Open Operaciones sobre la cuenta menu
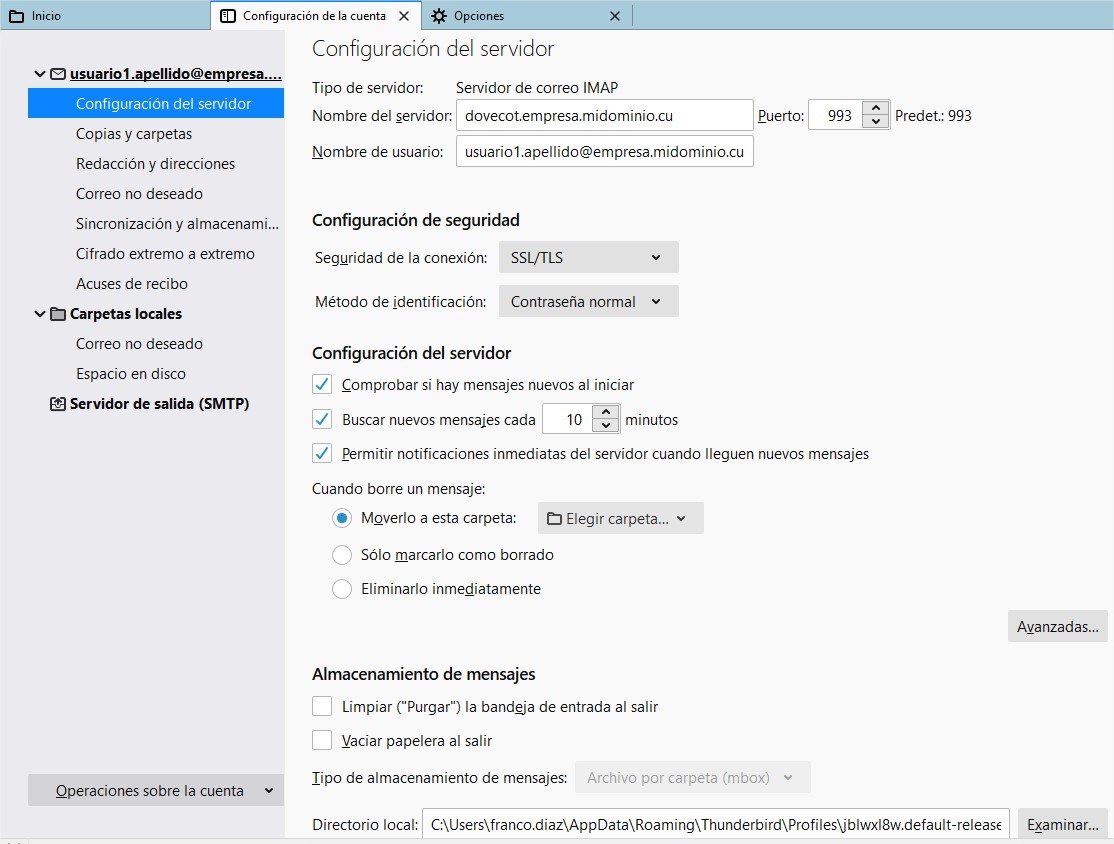This screenshot has height=844, width=1114. click(156, 791)
